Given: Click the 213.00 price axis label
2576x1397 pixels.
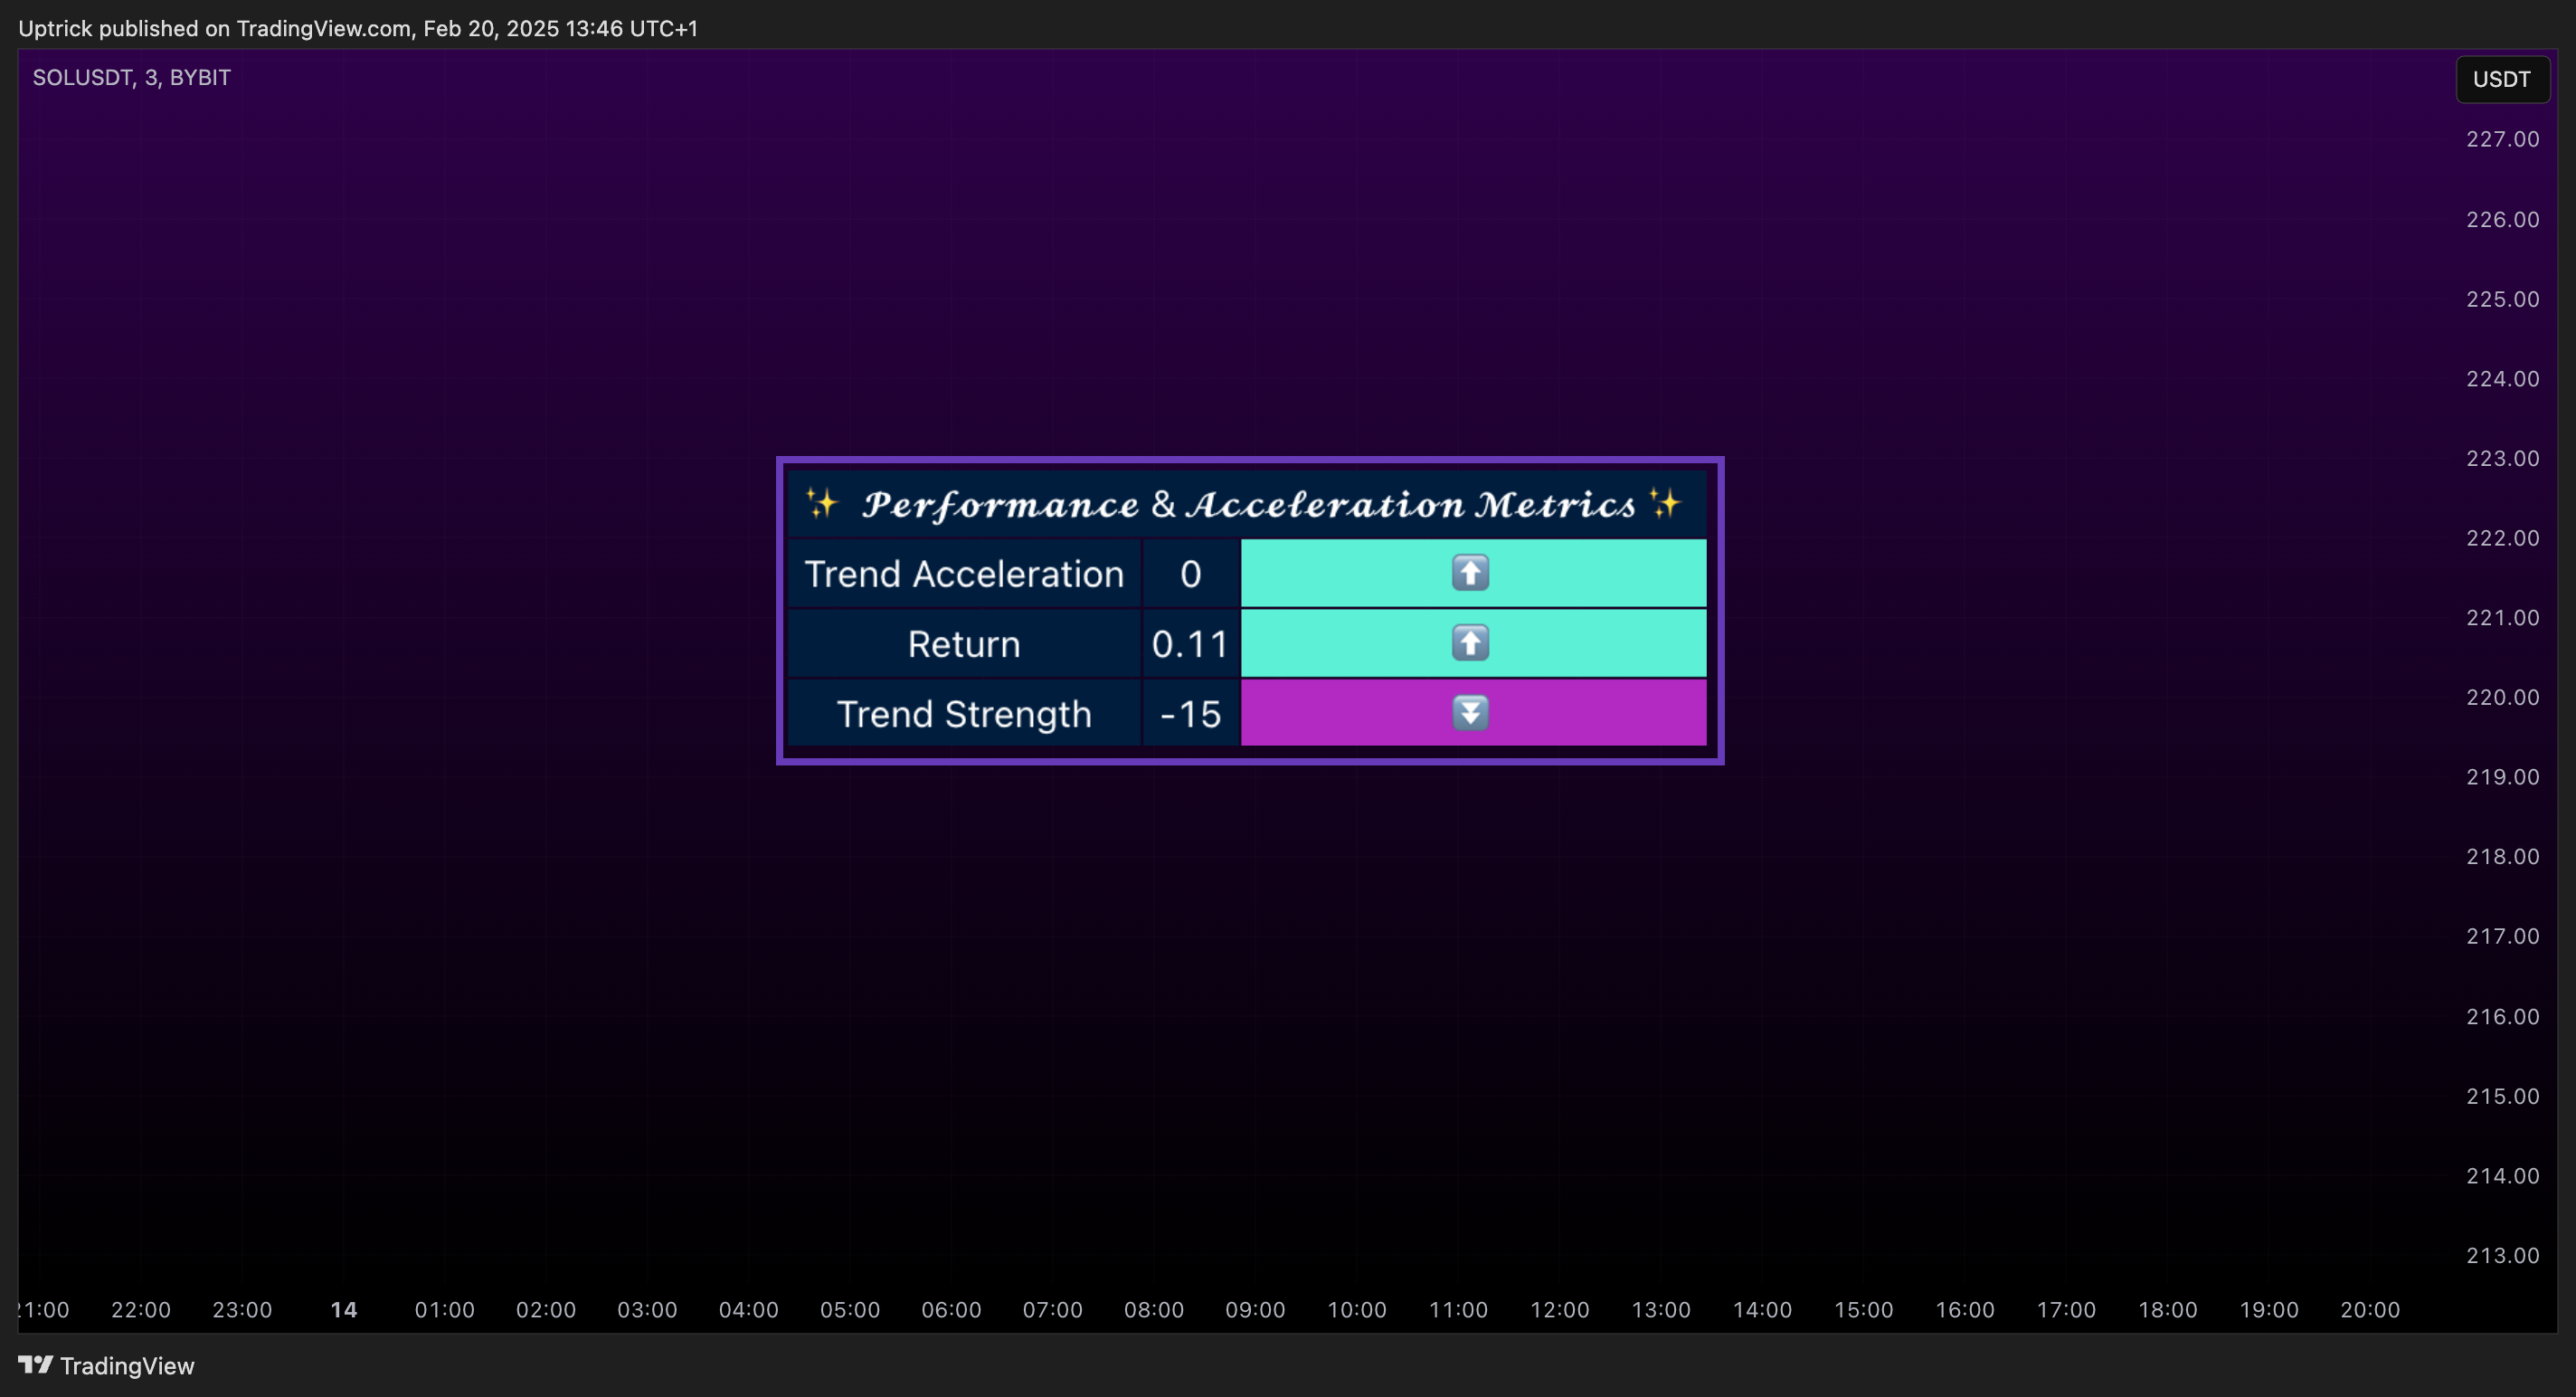Looking at the screenshot, I should [2502, 1256].
